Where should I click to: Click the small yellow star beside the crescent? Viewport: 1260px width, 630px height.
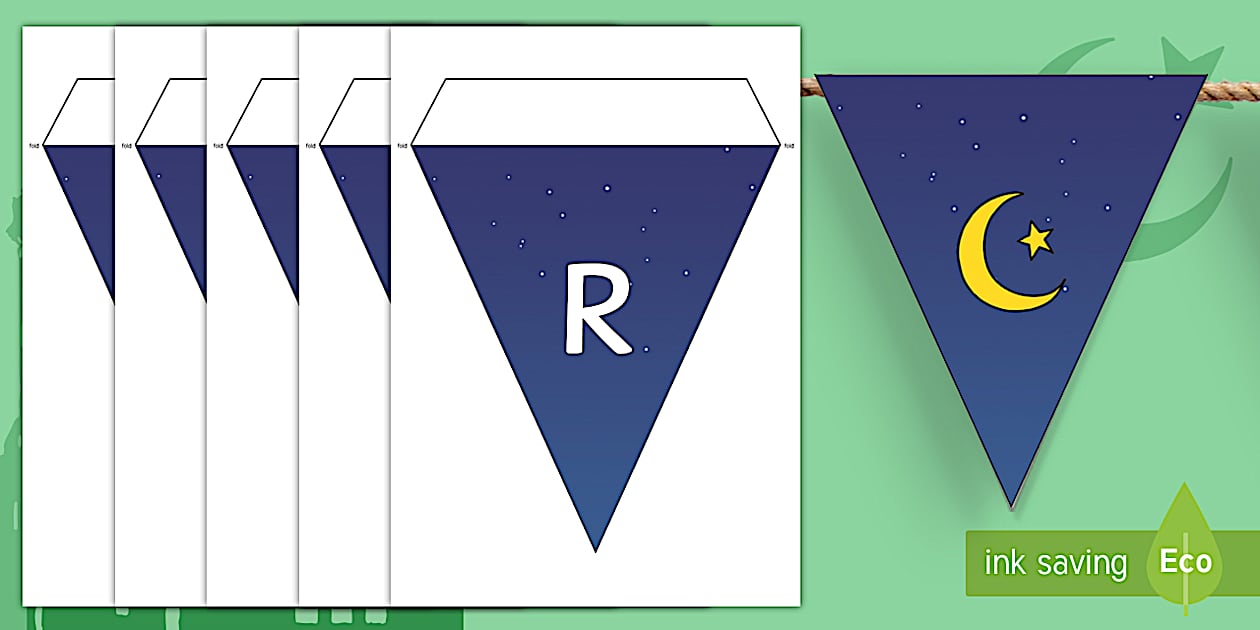click(x=1035, y=240)
